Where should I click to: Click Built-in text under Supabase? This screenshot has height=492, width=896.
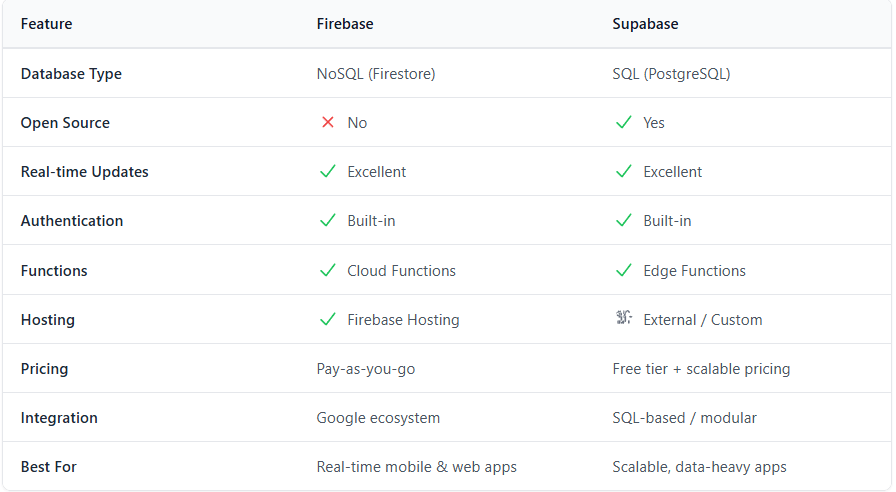coord(667,221)
